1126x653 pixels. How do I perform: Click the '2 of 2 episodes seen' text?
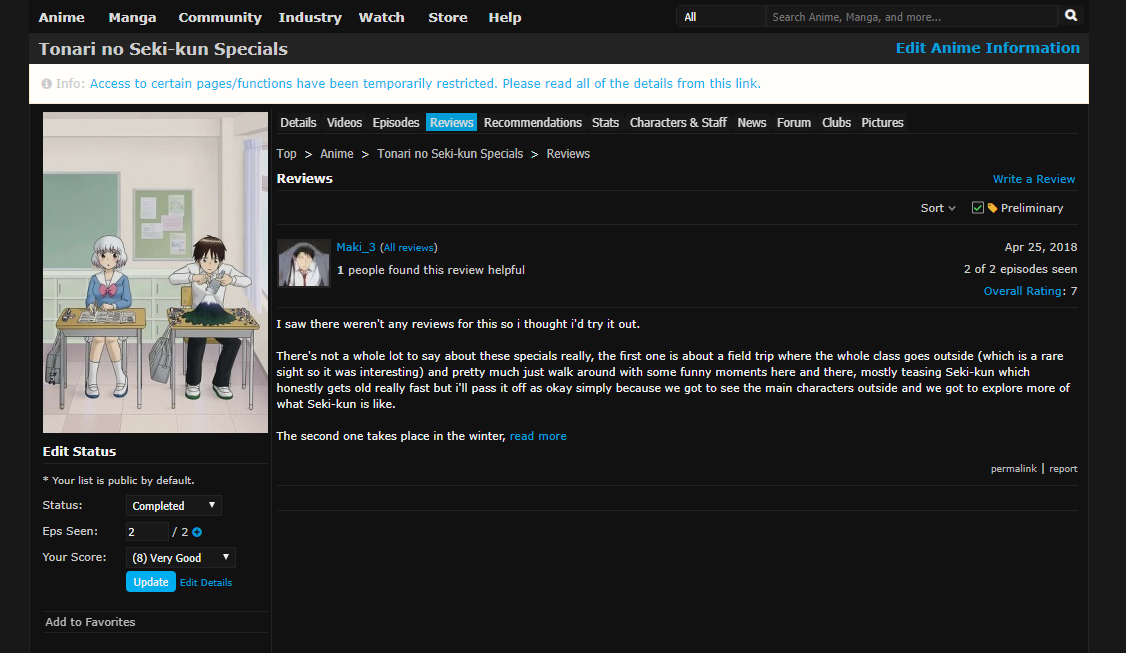[x=1020, y=269]
